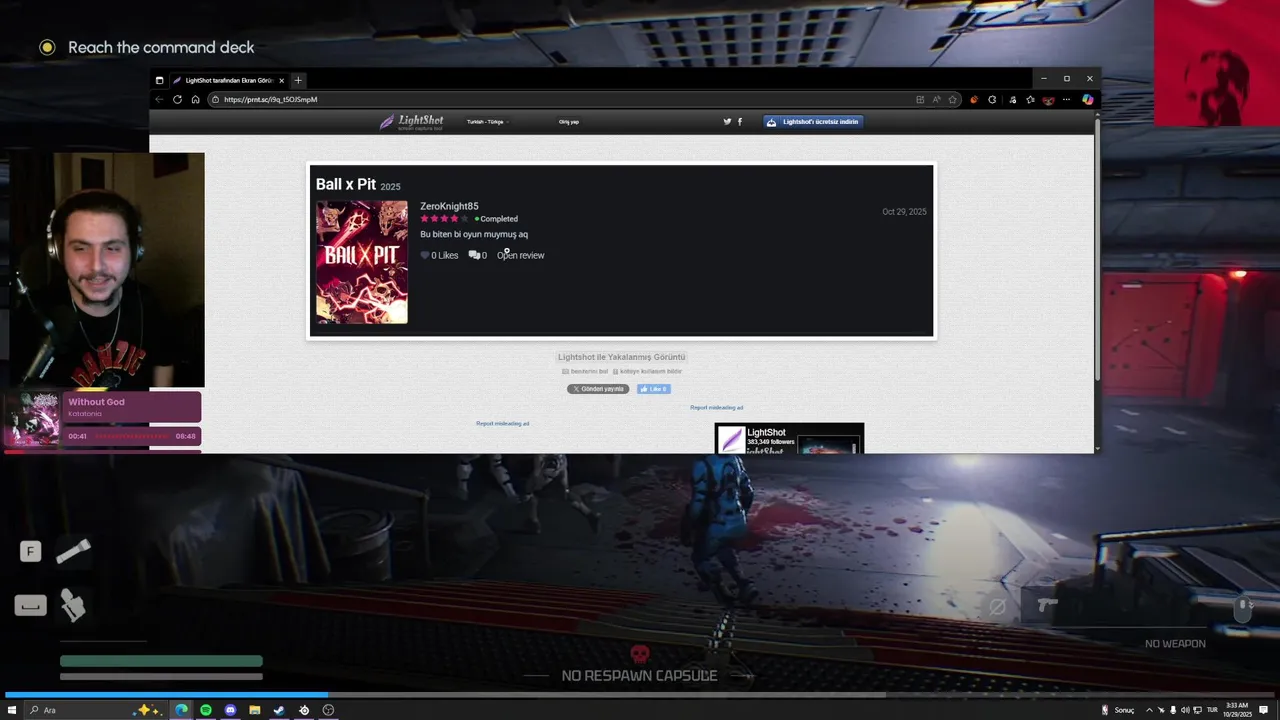Add page to favorites star icon
This screenshot has height=720, width=1280.
click(x=952, y=100)
